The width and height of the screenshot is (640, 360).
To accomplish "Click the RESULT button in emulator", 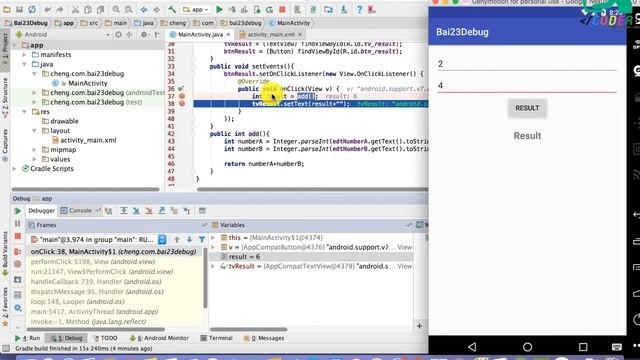I will tap(527, 108).
